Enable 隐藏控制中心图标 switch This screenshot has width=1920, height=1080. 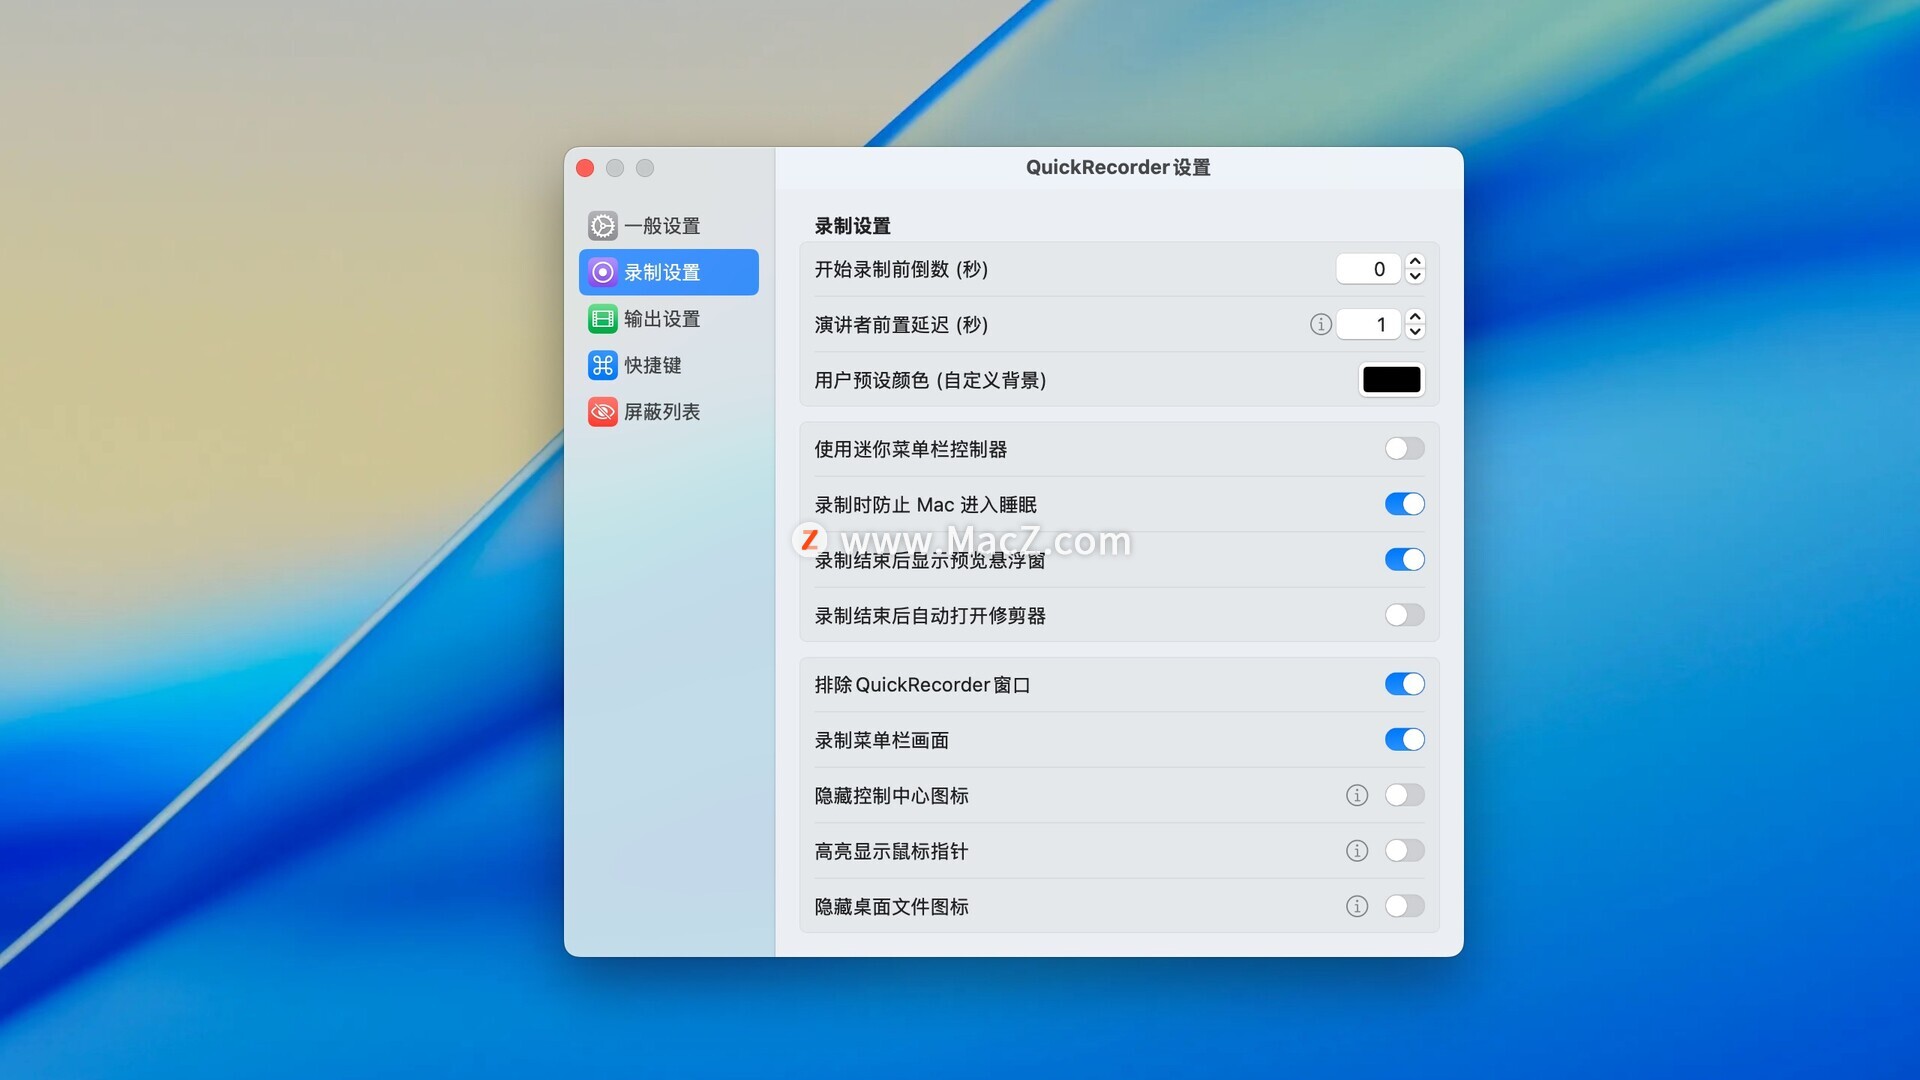tap(1404, 795)
